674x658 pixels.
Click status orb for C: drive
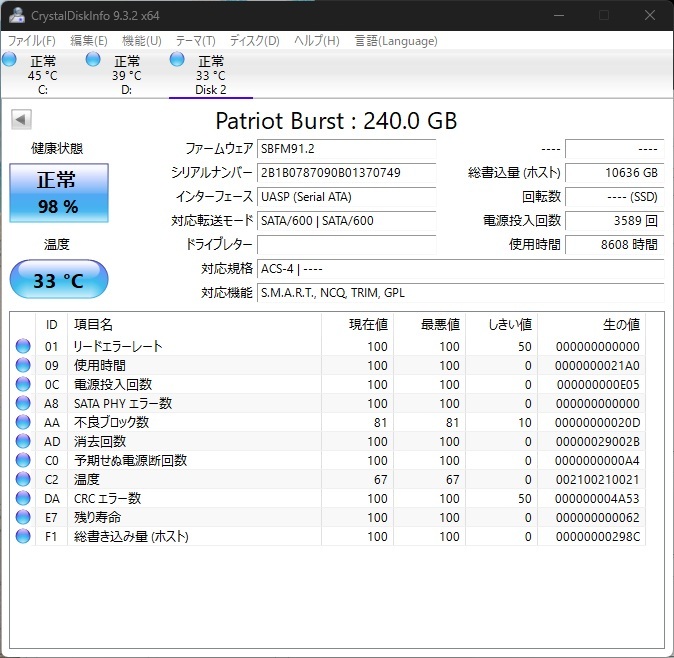point(9,59)
